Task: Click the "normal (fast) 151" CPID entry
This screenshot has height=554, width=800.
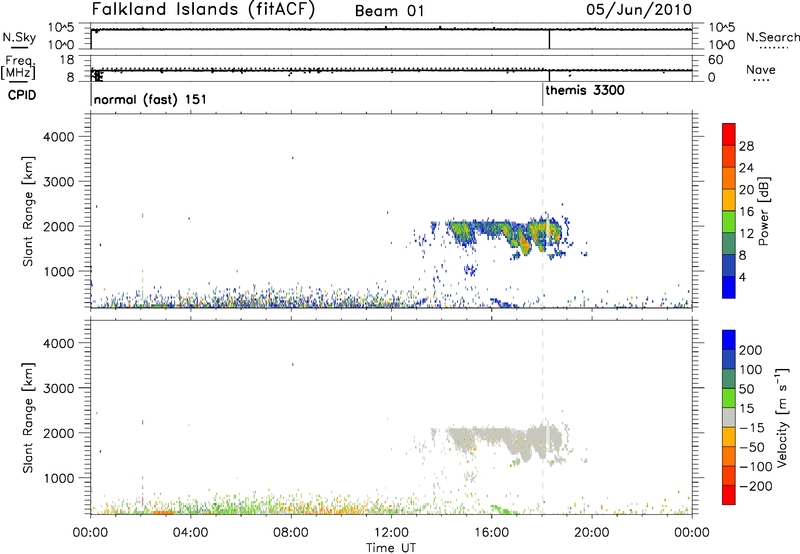Action: [150, 99]
